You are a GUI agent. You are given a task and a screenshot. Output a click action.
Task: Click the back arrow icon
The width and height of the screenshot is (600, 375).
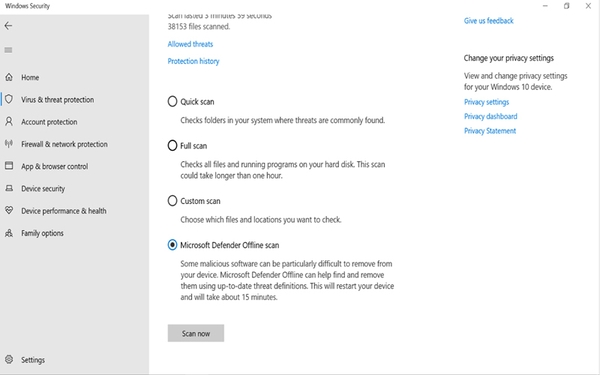(8, 26)
